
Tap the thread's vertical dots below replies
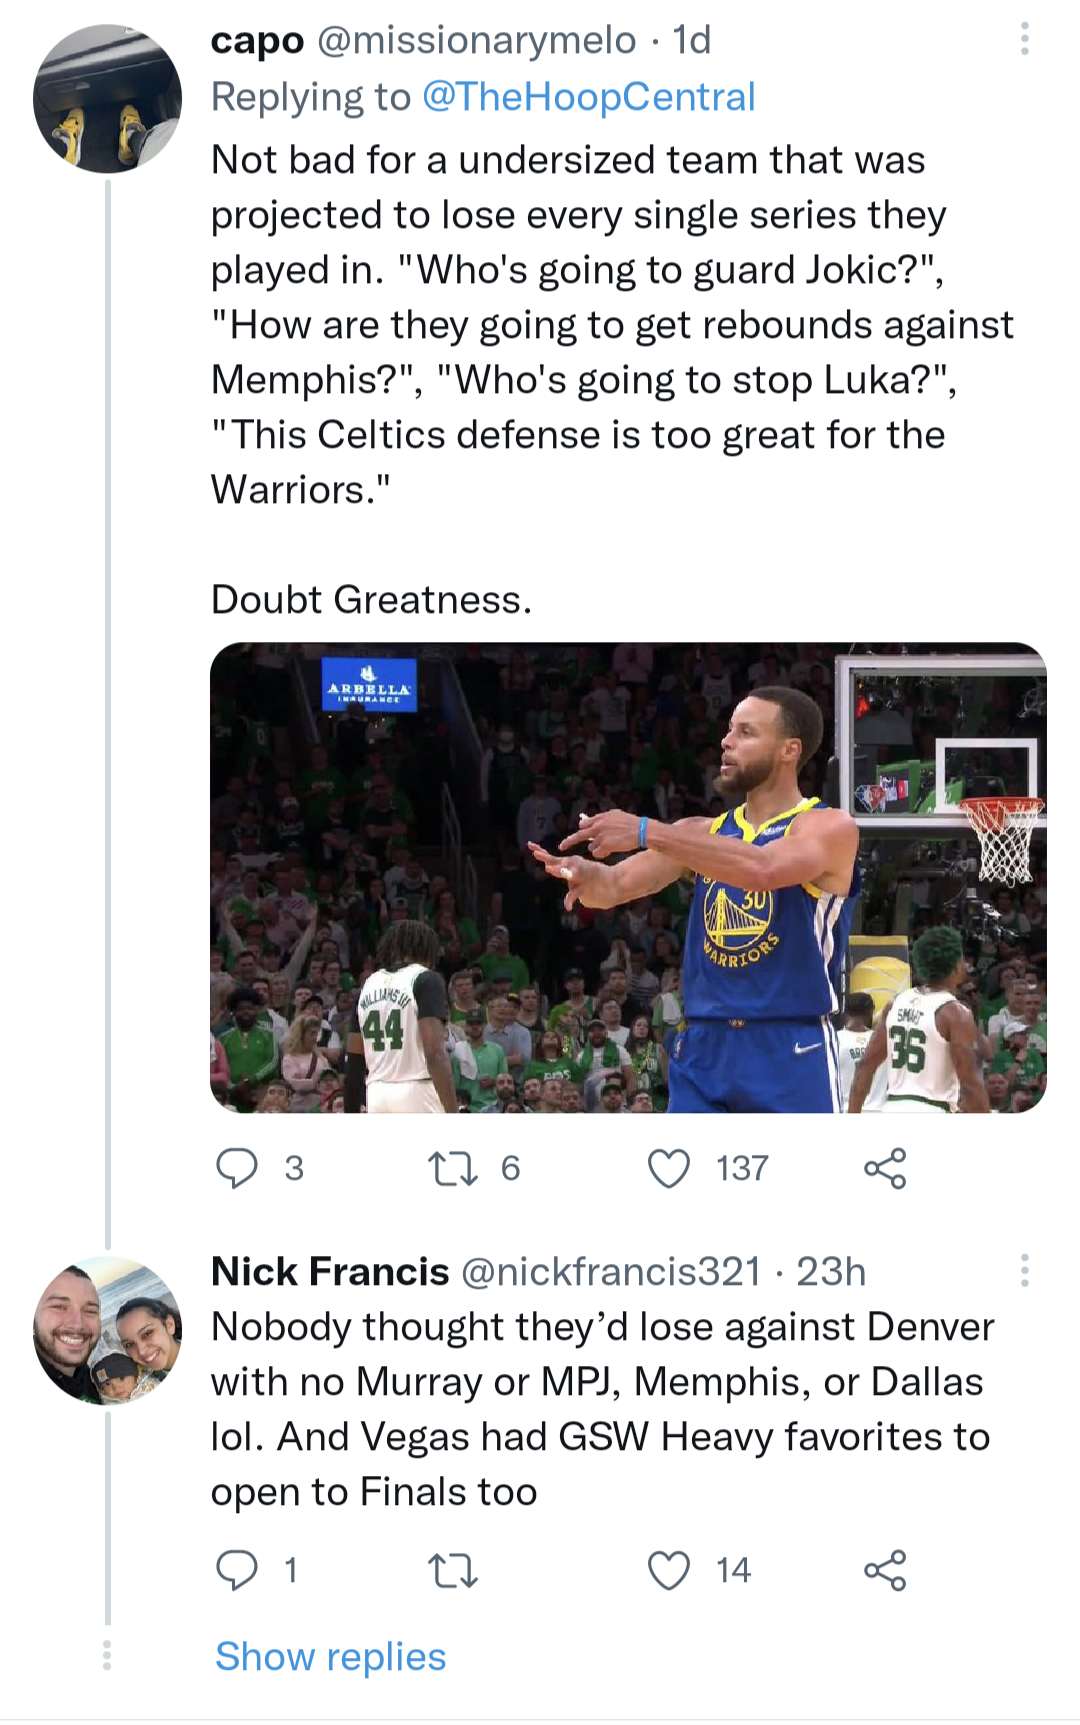[x=107, y=1655]
